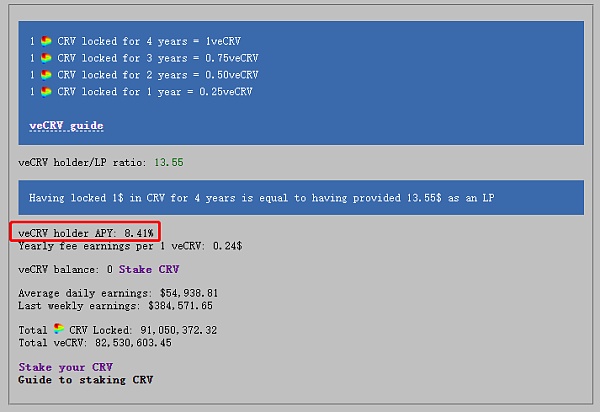Click CRV icon in 4 years row

(x=46, y=41)
